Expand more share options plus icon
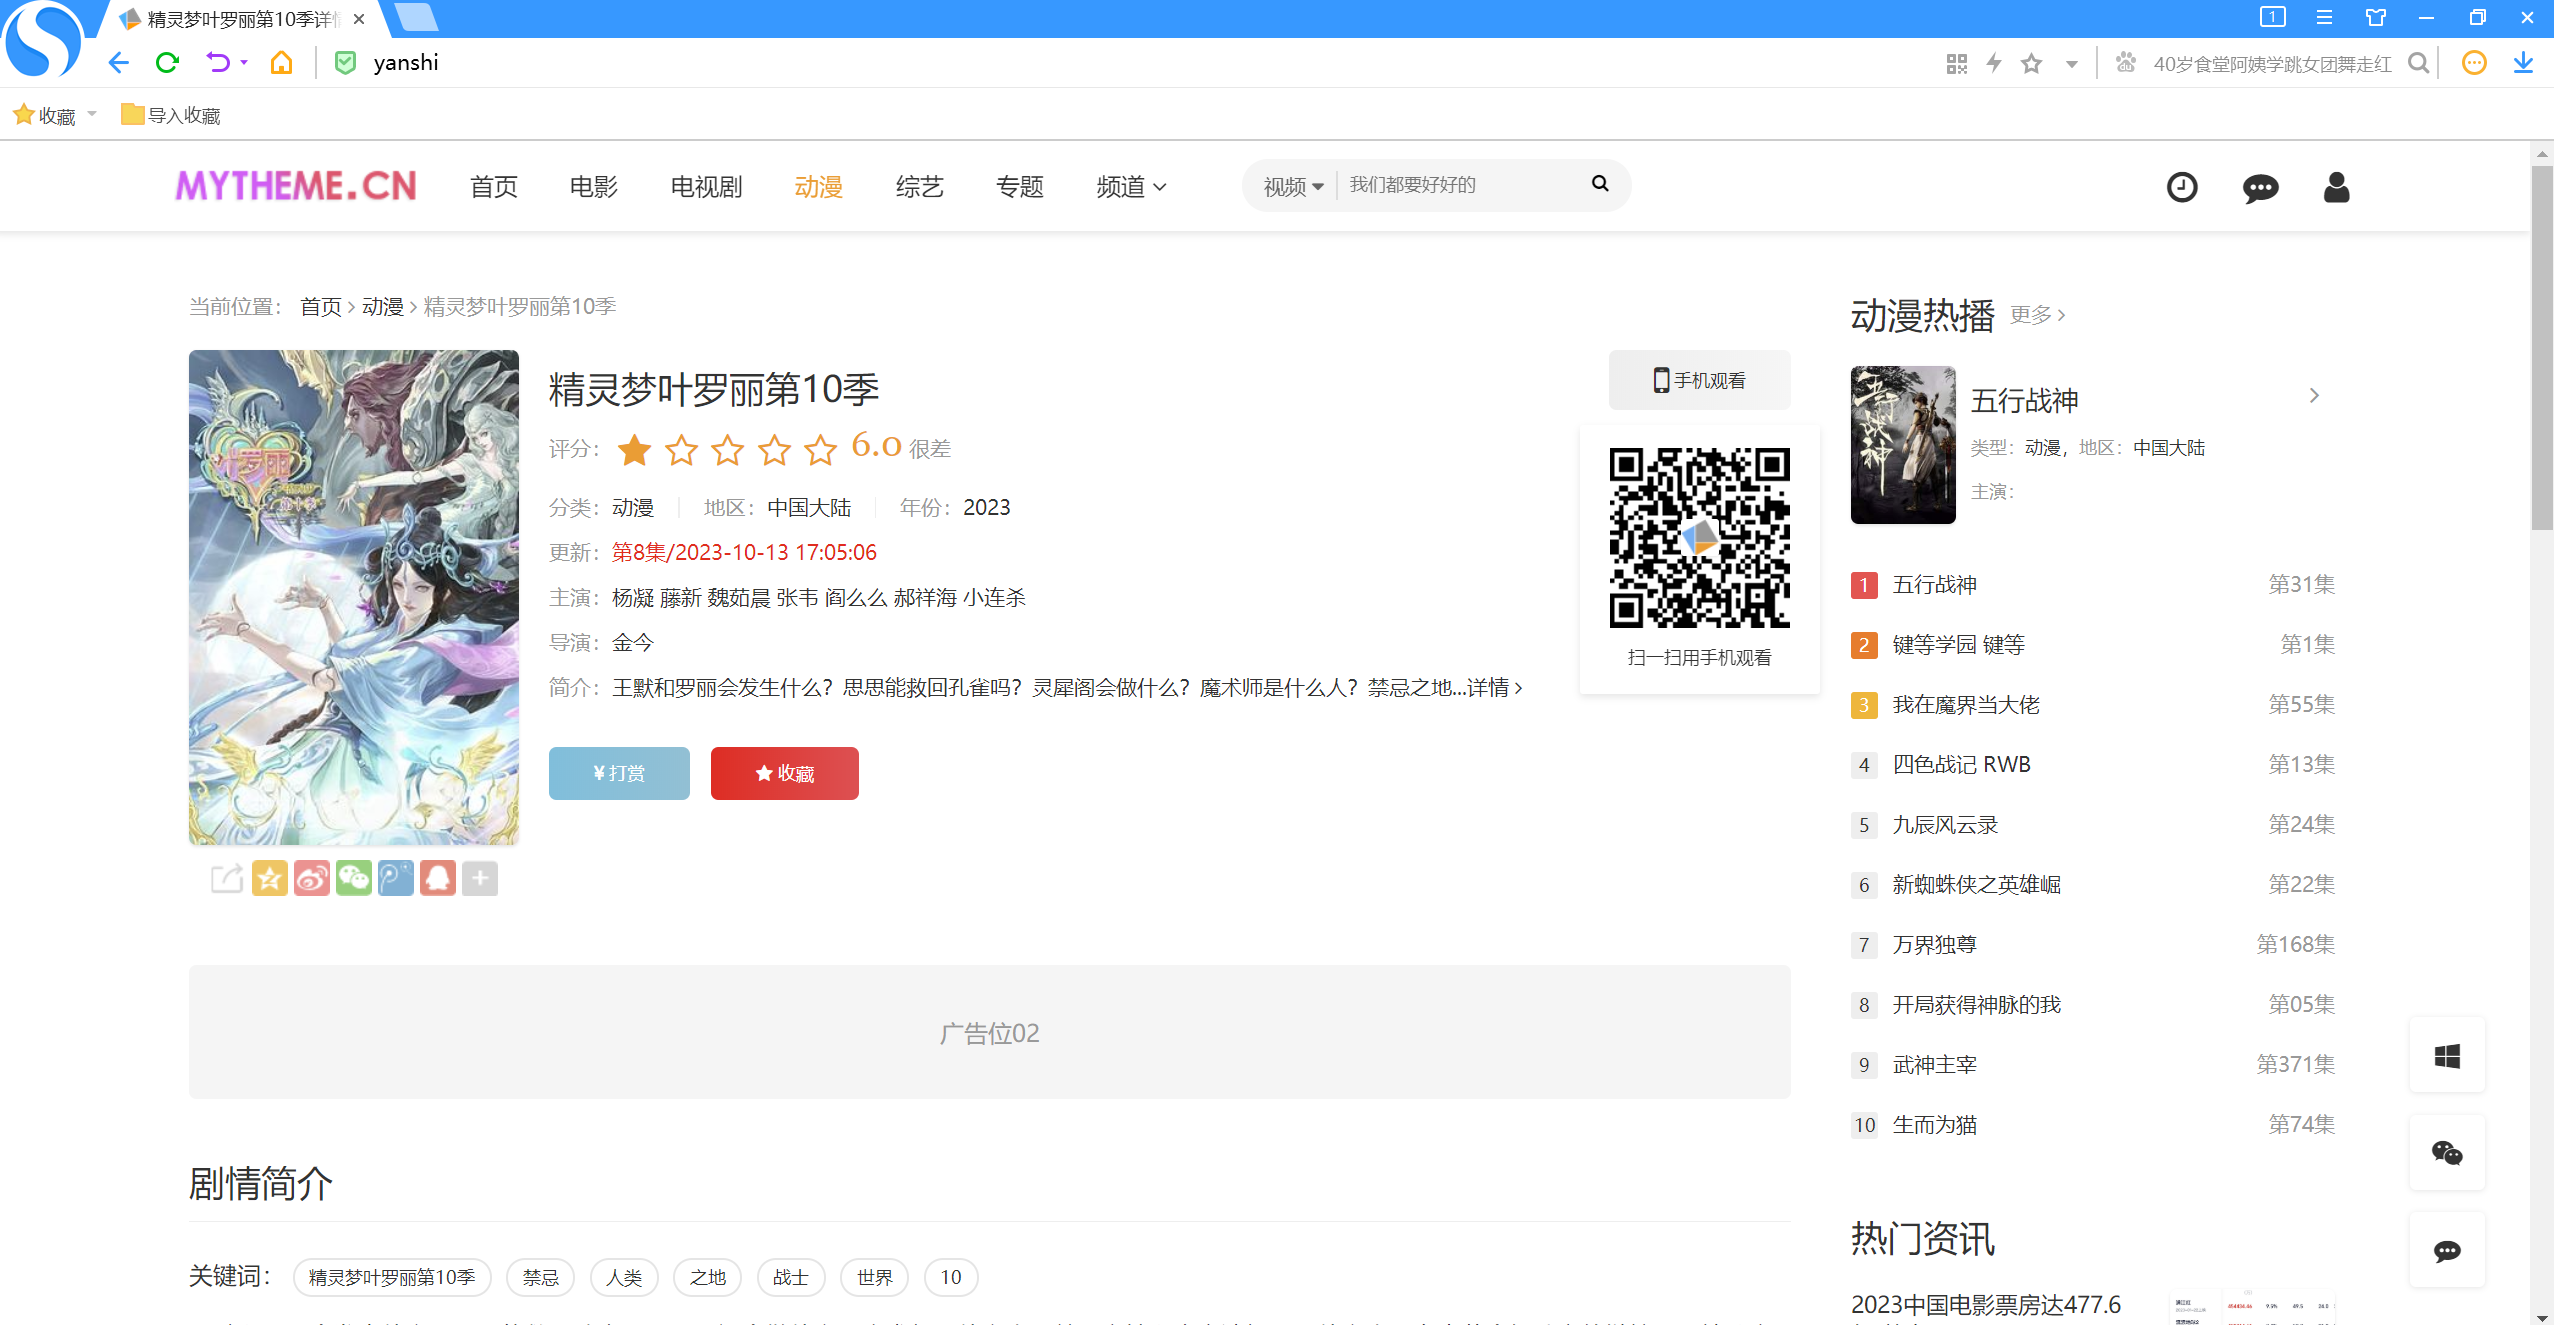The width and height of the screenshot is (2554, 1325). pos(480,879)
